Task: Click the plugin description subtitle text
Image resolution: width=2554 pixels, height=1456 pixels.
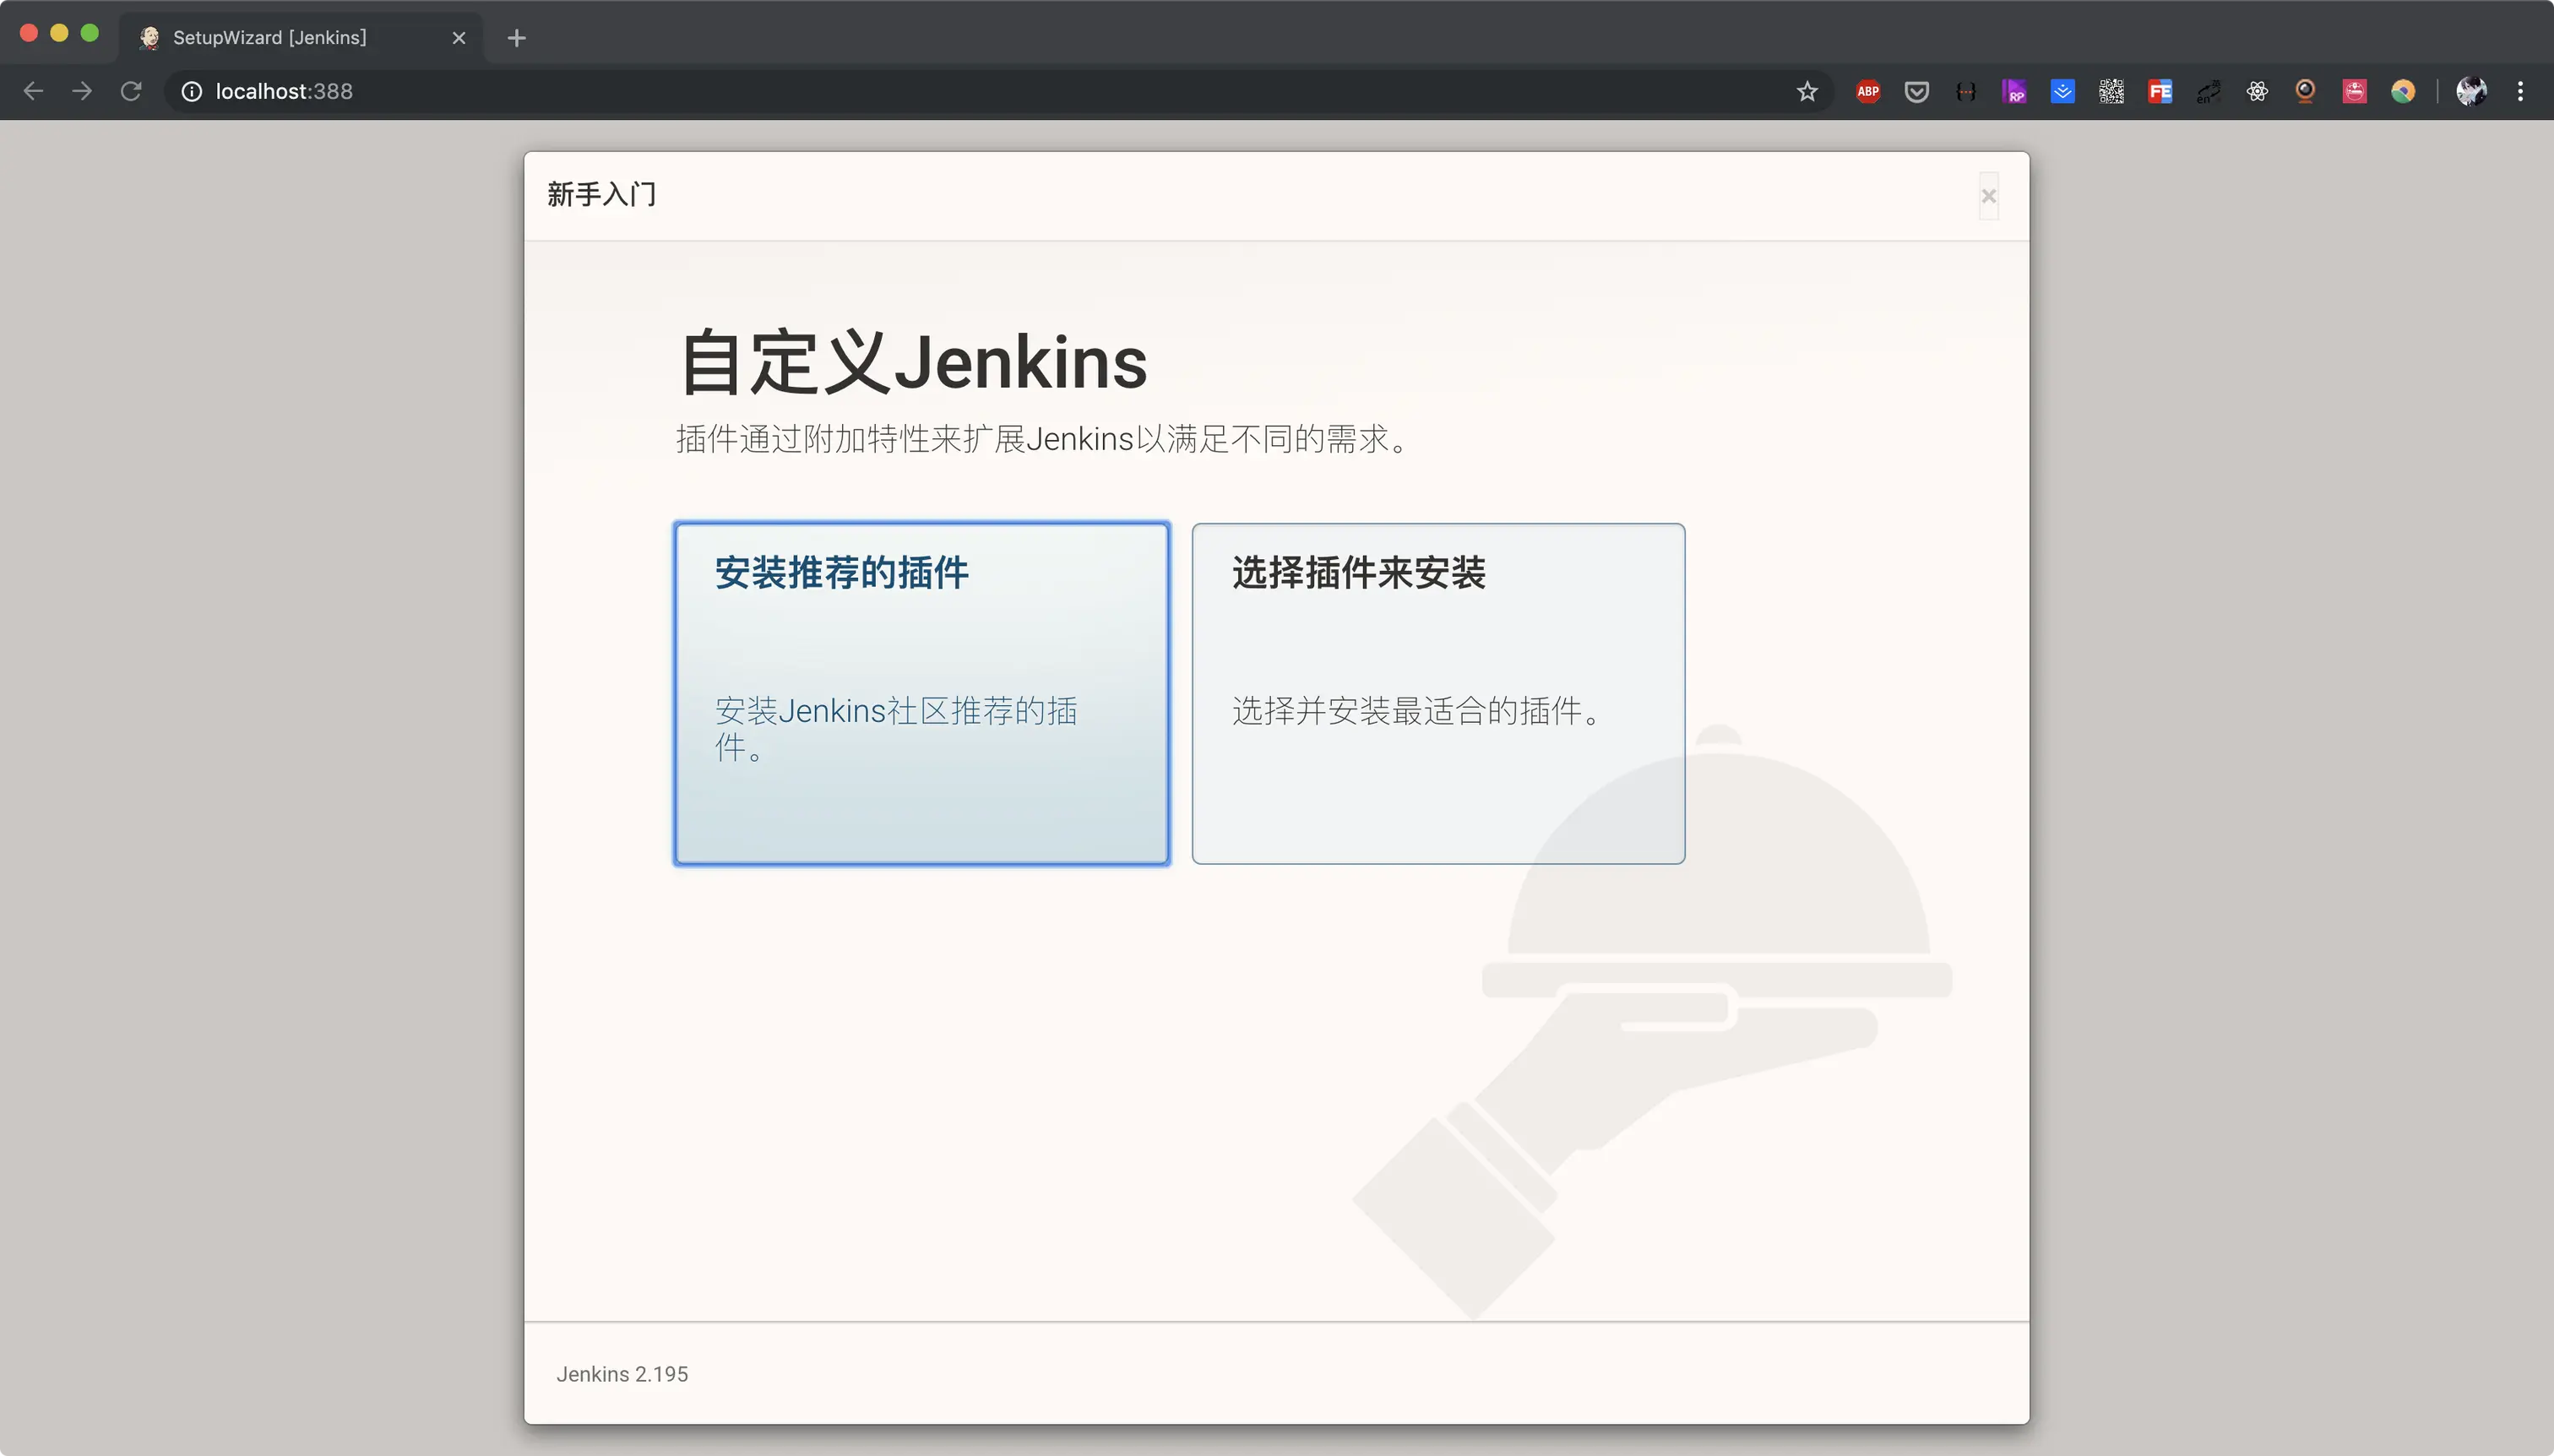Action: click(x=1044, y=438)
